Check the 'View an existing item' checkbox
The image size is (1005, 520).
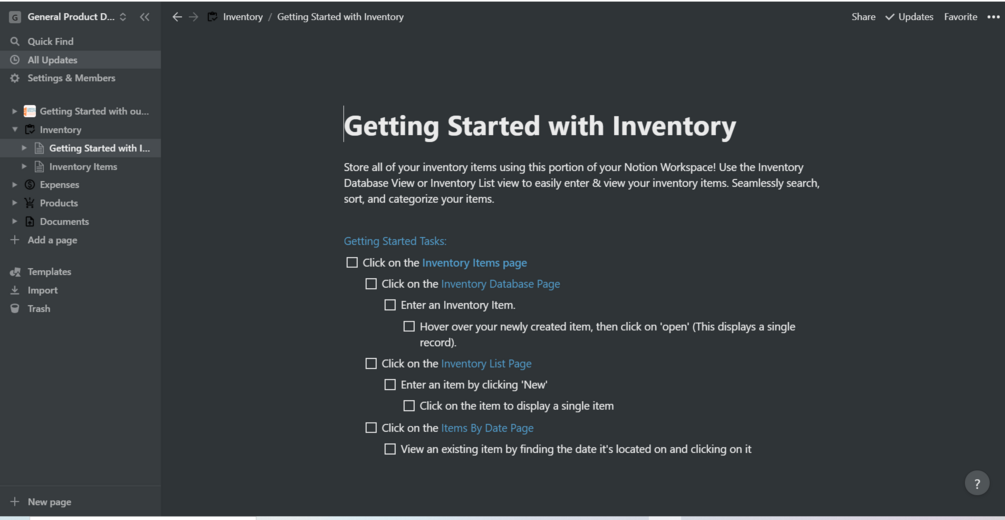point(390,449)
